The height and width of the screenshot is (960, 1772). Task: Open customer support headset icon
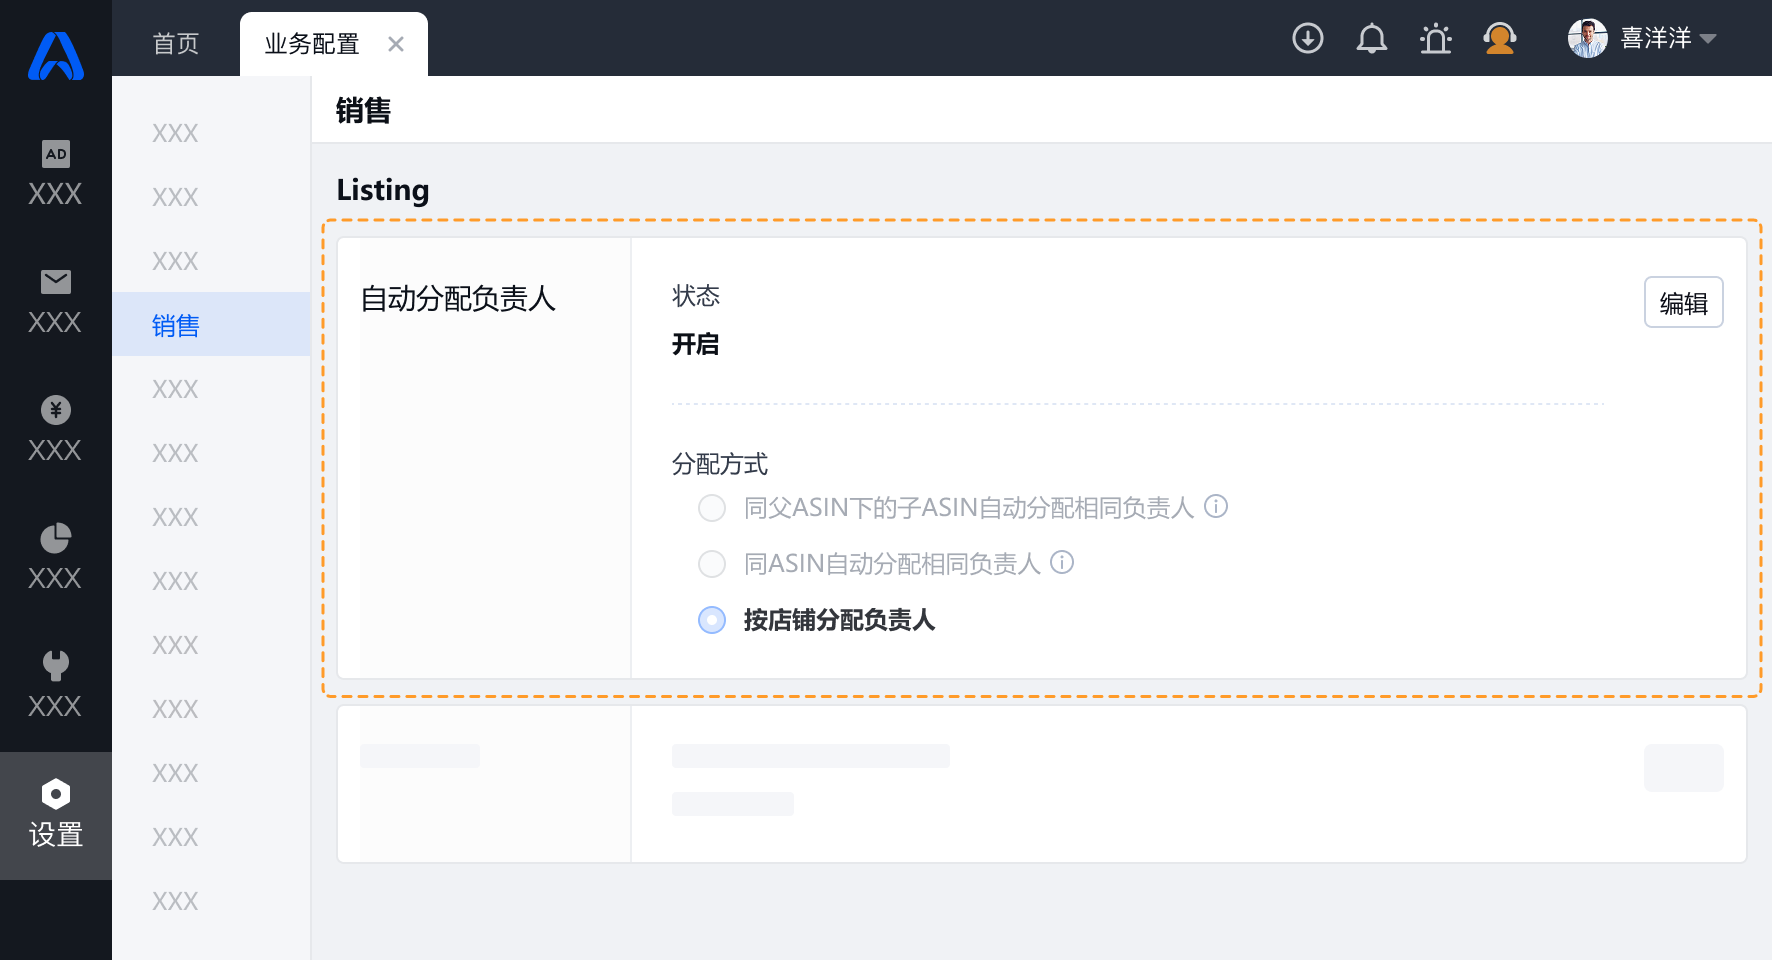pos(1499,38)
